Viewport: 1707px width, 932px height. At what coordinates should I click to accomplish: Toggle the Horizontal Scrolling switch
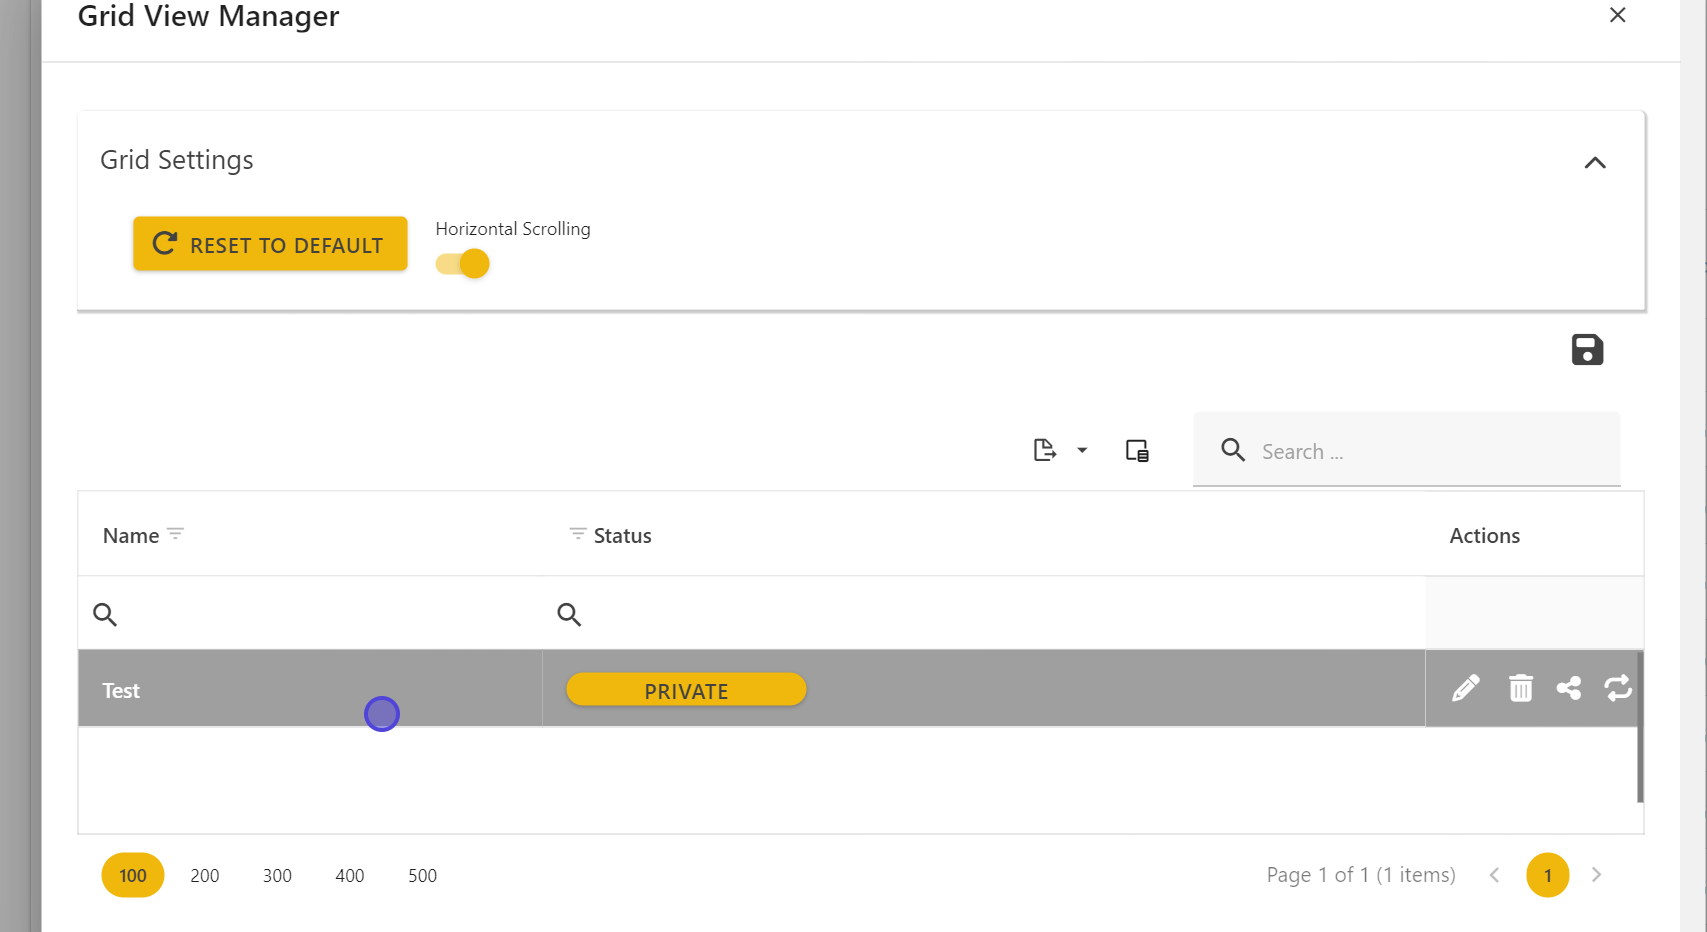click(463, 264)
